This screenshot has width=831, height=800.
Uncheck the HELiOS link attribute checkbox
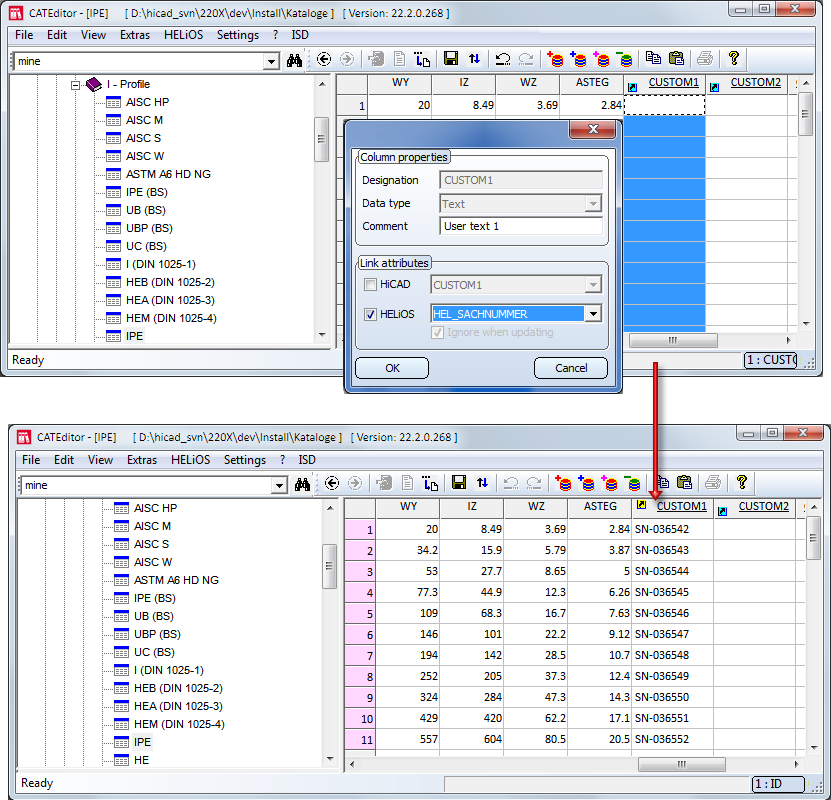coord(370,314)
